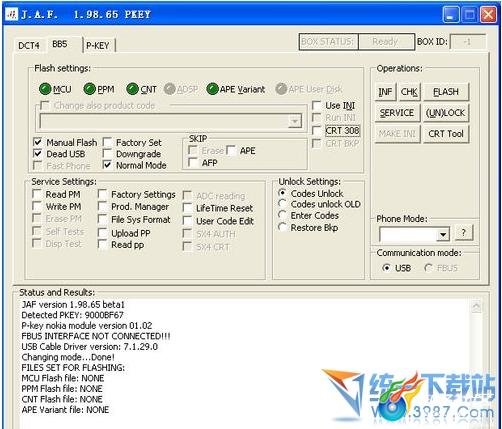
Task: Enable the Factory Set checkbox
Action: pyautogui.click(x=107, y=142)
